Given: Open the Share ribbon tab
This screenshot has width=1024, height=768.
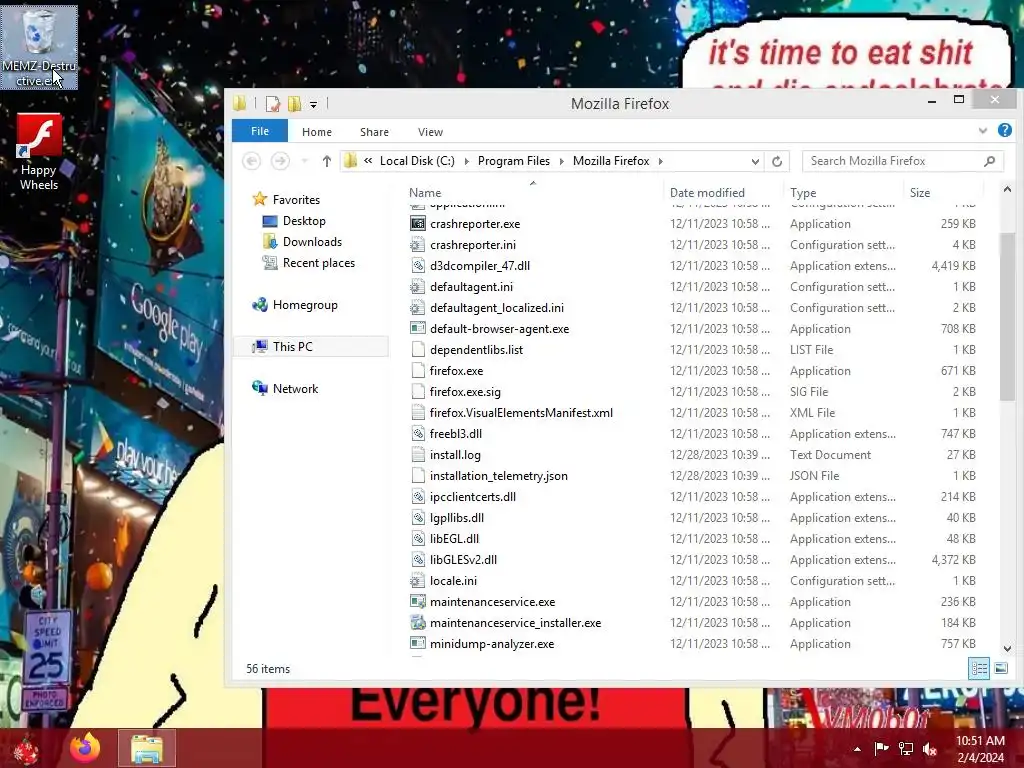Looking at the screenshot, I should tap(374, 132).
